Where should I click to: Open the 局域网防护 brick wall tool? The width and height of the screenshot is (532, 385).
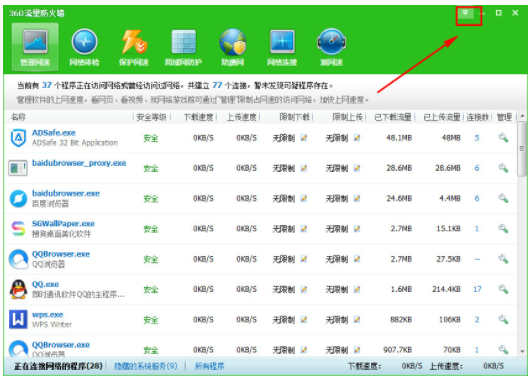(x=183, y=47)
